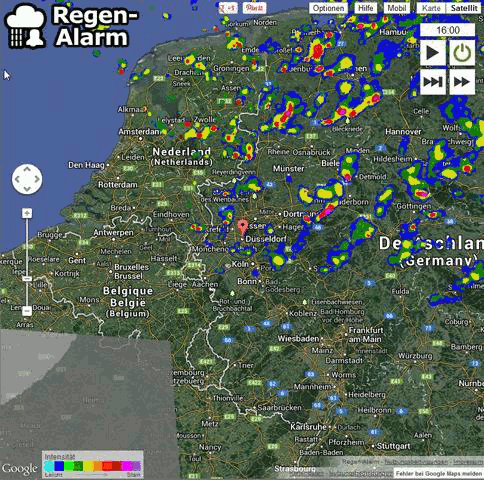Click the Saarbrücken city label
Viewport: 484px width, 480px height.
tap(279, 408)
